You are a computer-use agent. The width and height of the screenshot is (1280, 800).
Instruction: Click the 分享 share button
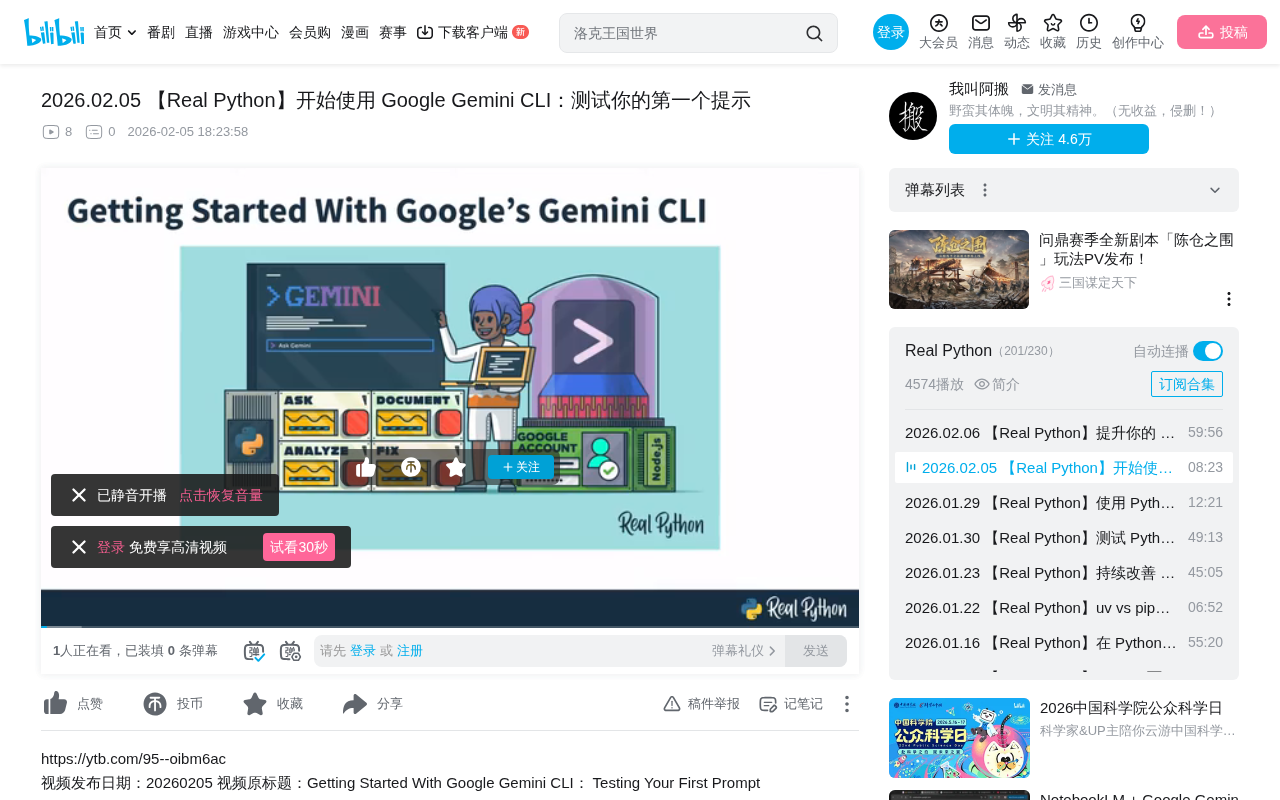click(x=373, y=704)
